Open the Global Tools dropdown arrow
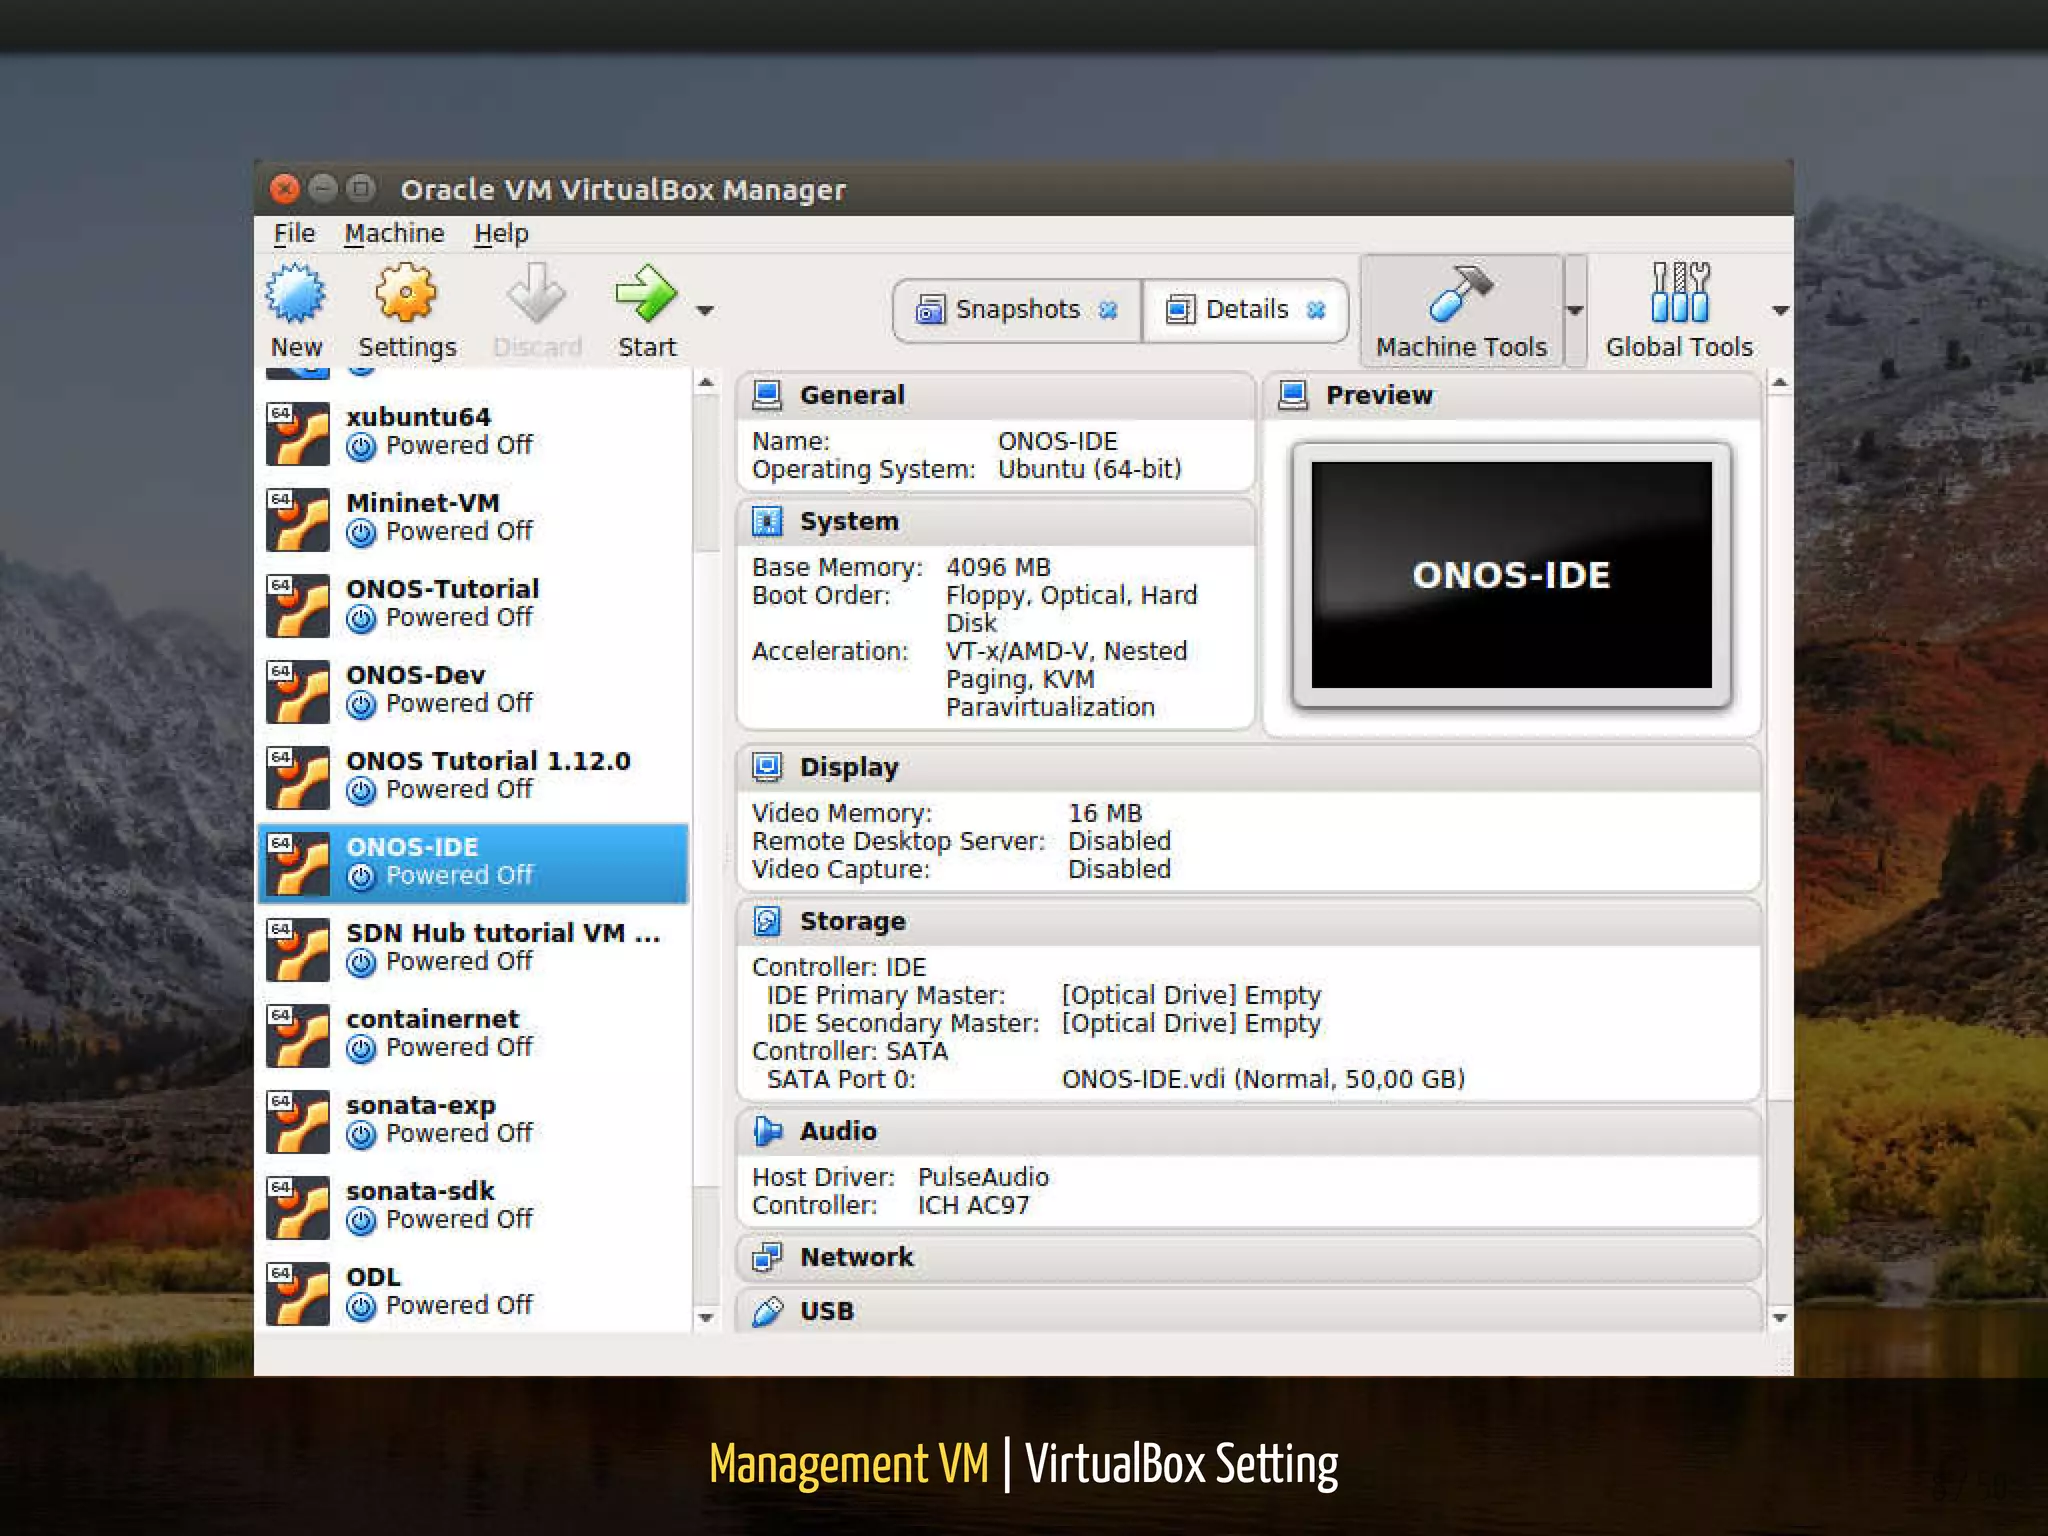This screenshot has width=2048, height=1536. click(1780, 311)
